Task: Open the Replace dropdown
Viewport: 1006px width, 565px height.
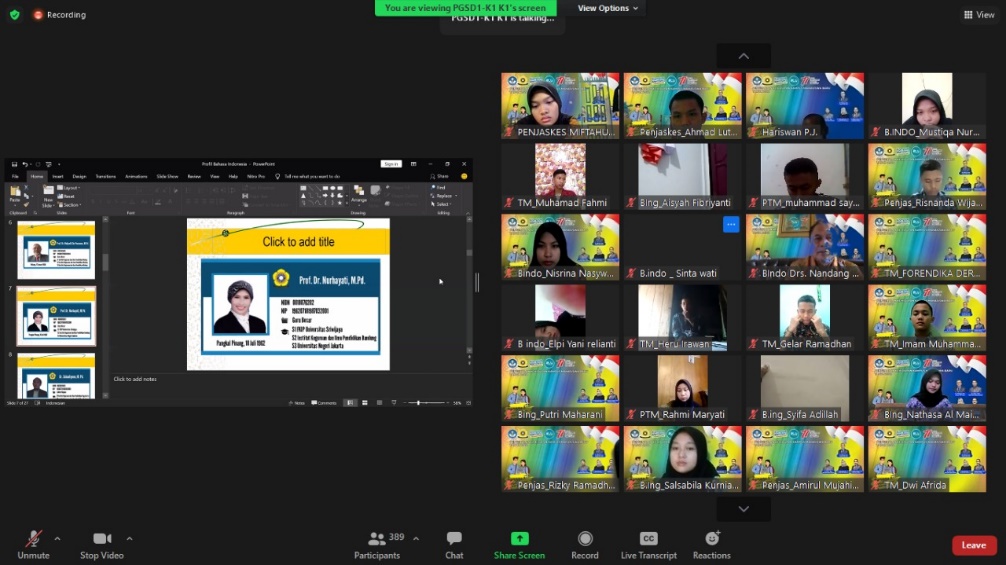Action: (445, 196)
